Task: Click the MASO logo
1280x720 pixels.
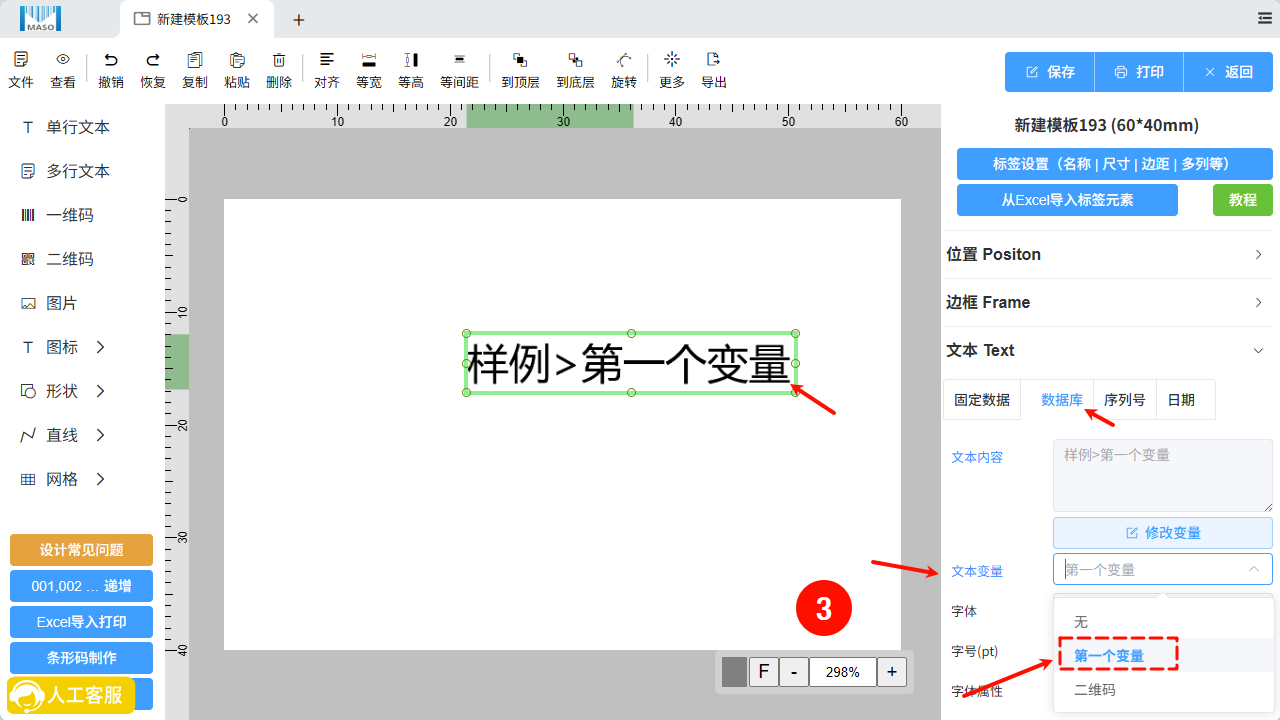Action: click(x=40, y=18)
